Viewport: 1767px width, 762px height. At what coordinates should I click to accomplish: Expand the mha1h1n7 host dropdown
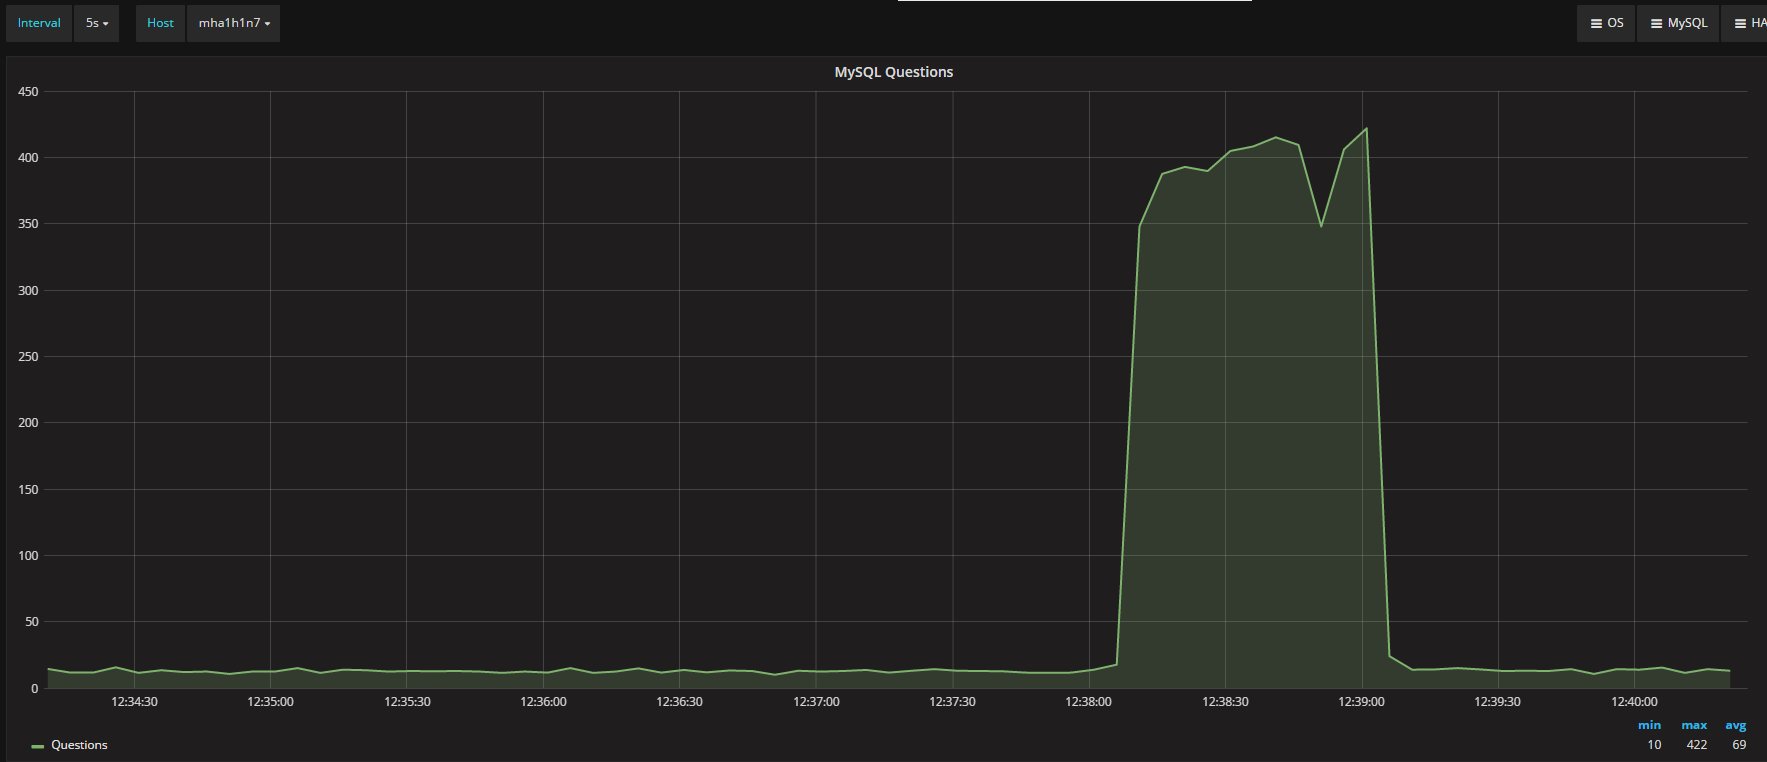[x=233, y=23]
